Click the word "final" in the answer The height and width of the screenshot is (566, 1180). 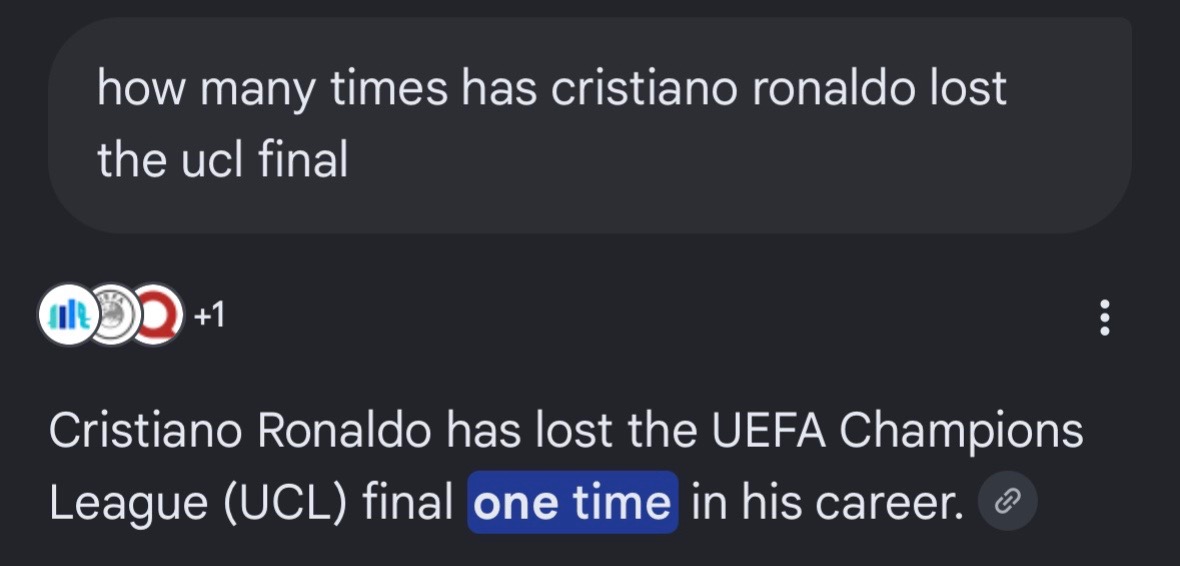[407, 502]
